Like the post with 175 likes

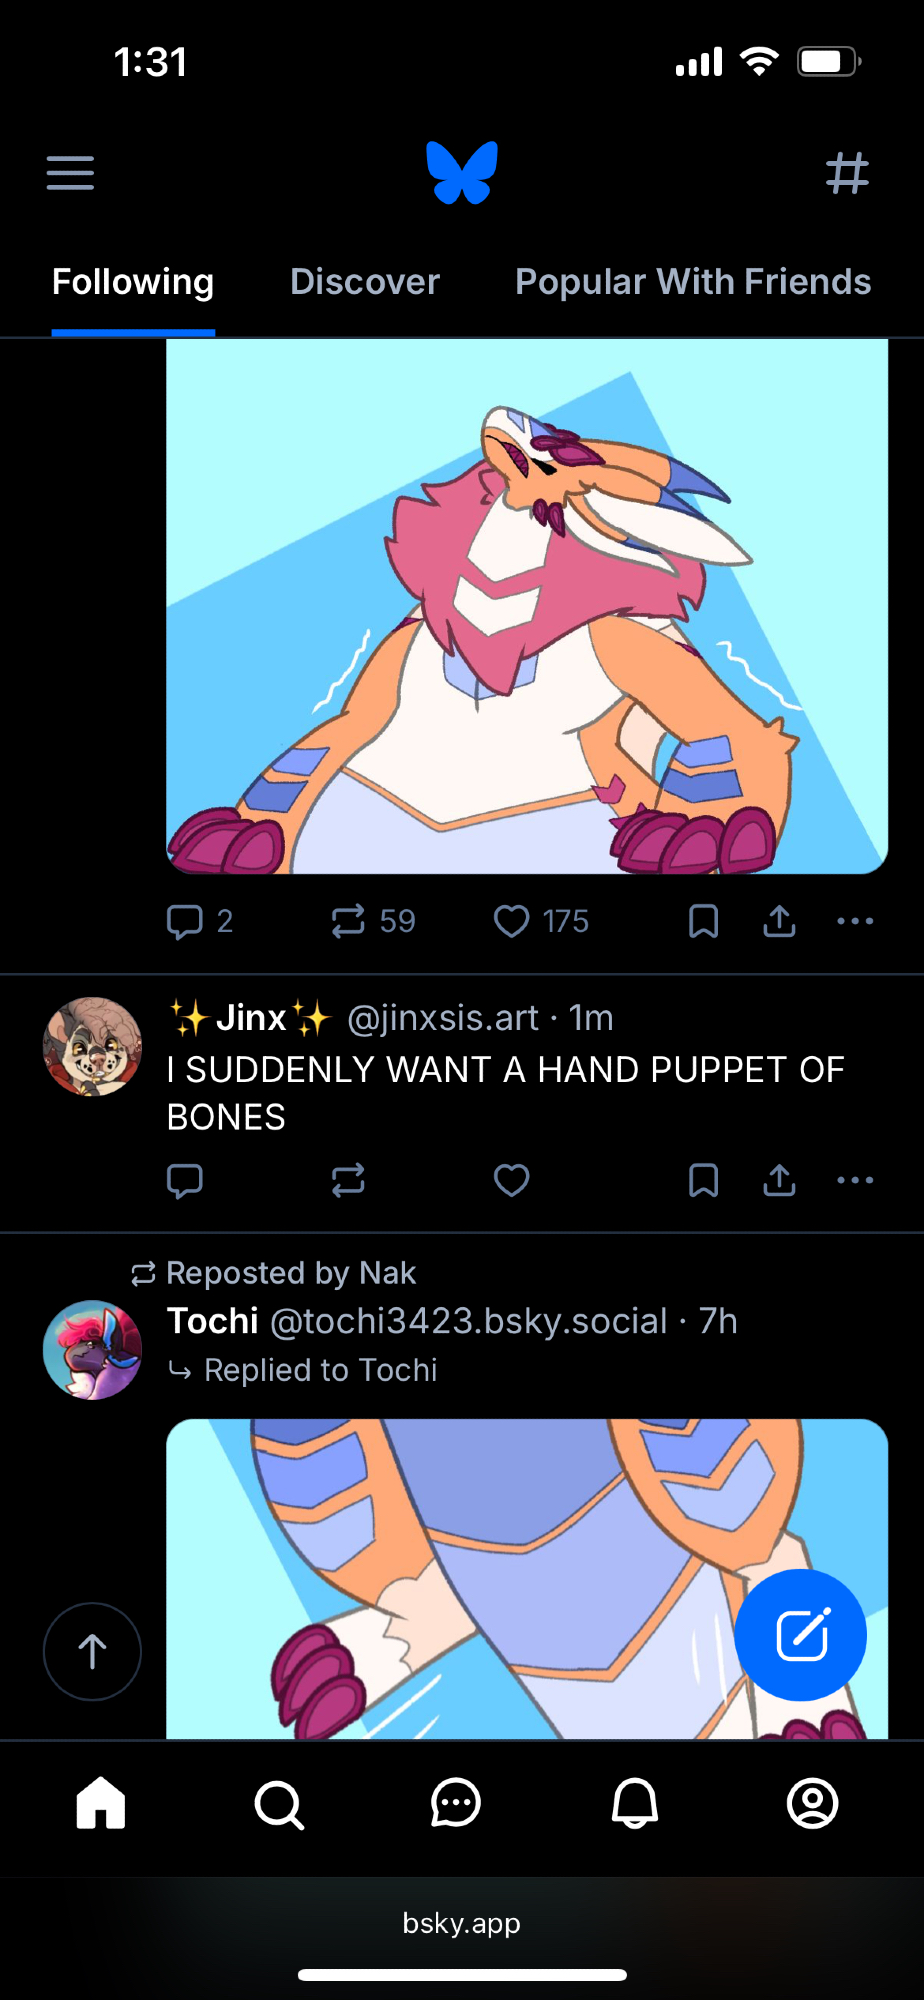tap(512, 921)
